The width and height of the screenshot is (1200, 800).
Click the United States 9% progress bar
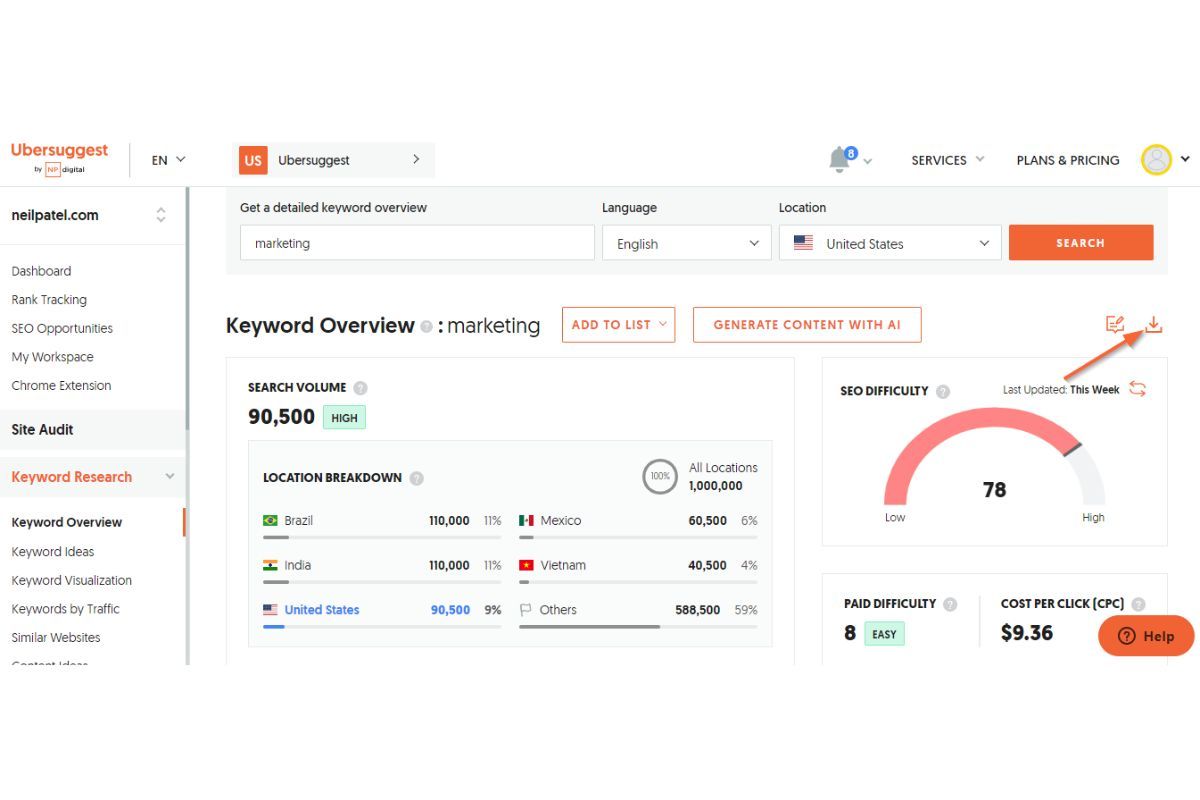point(382,627)
